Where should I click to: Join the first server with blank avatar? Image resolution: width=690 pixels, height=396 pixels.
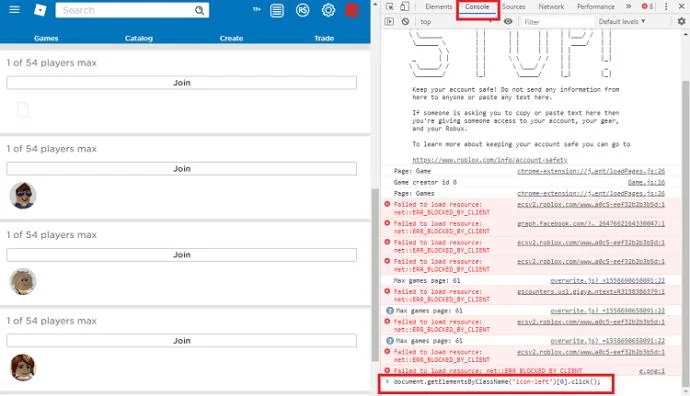[181, 83]
